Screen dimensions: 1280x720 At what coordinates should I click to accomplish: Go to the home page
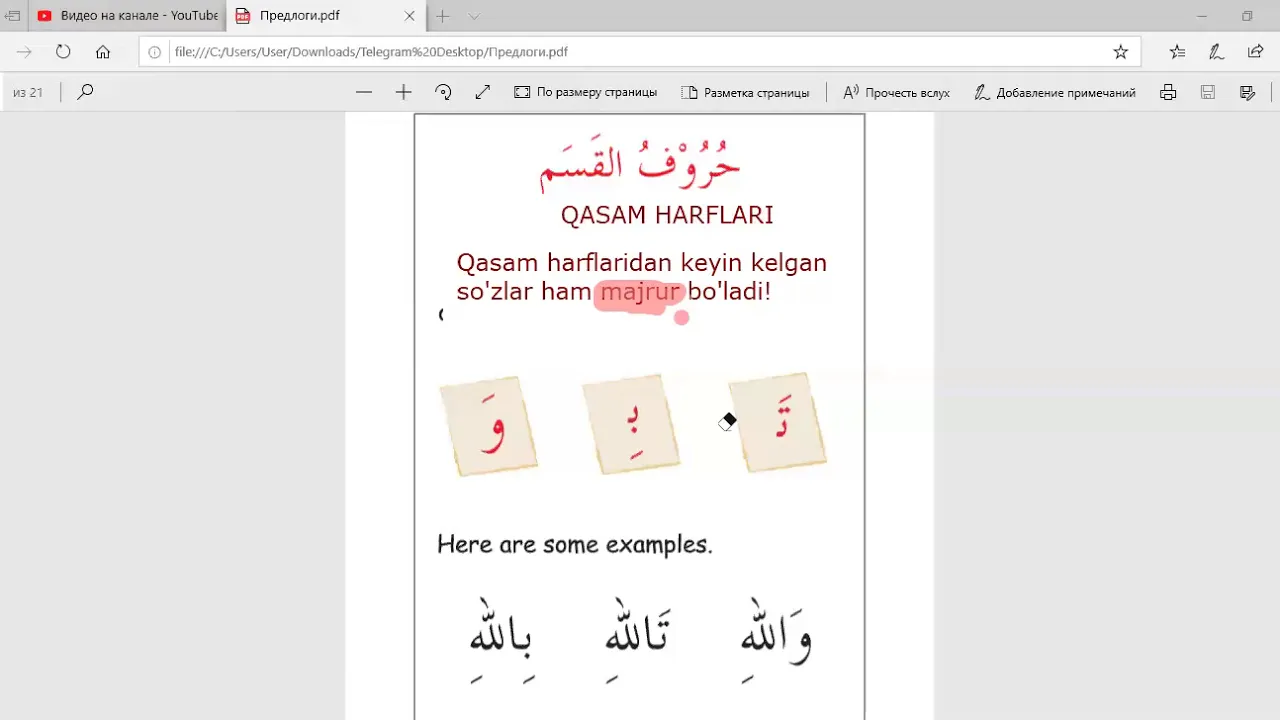103,52
